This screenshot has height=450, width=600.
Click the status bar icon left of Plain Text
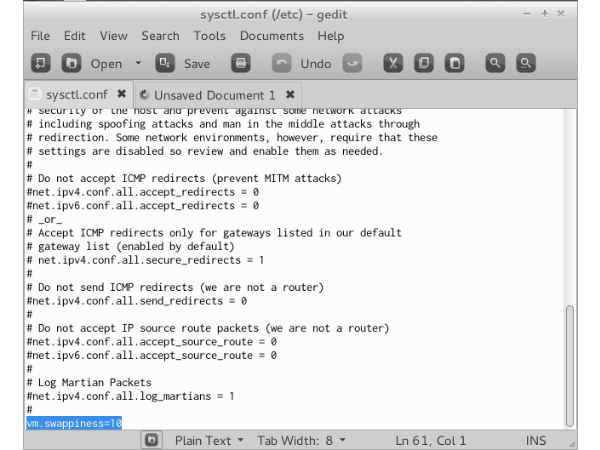[152, 440]
